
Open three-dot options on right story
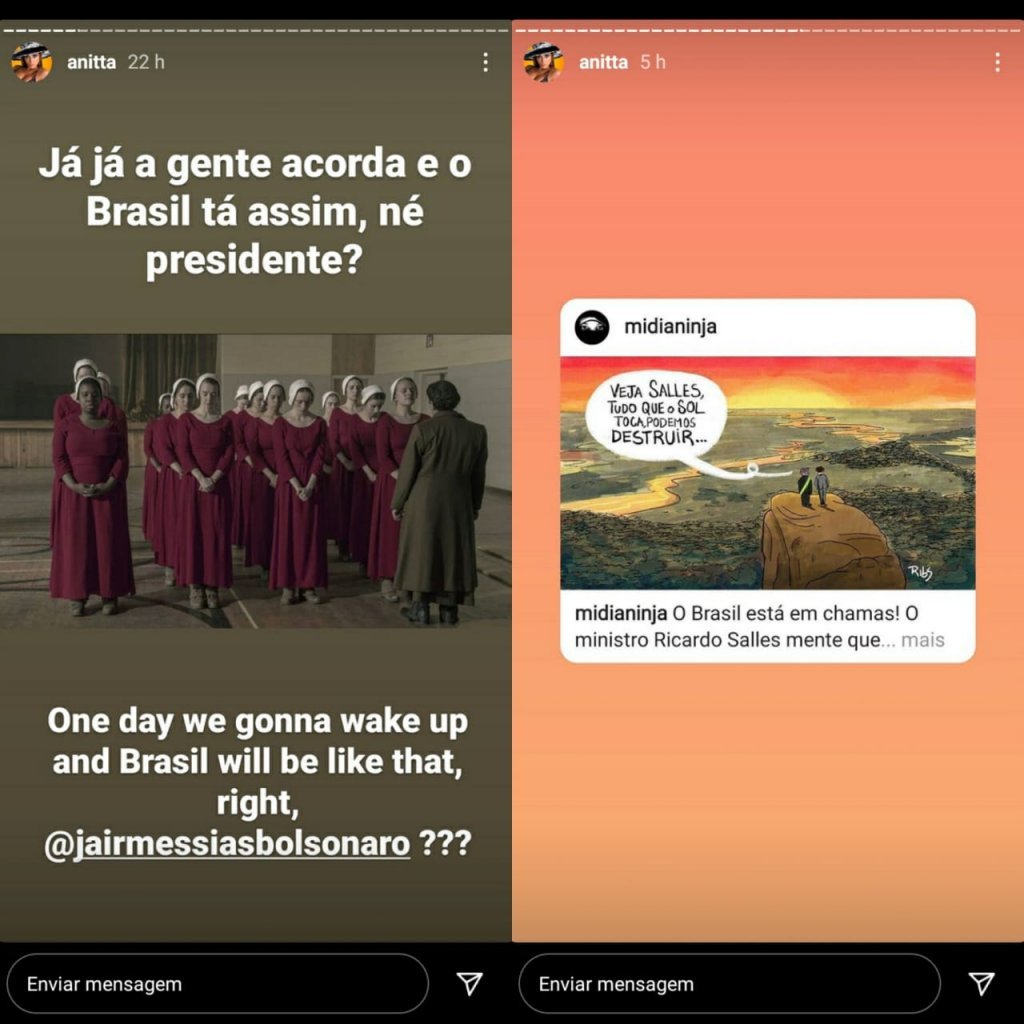[997, 62]
